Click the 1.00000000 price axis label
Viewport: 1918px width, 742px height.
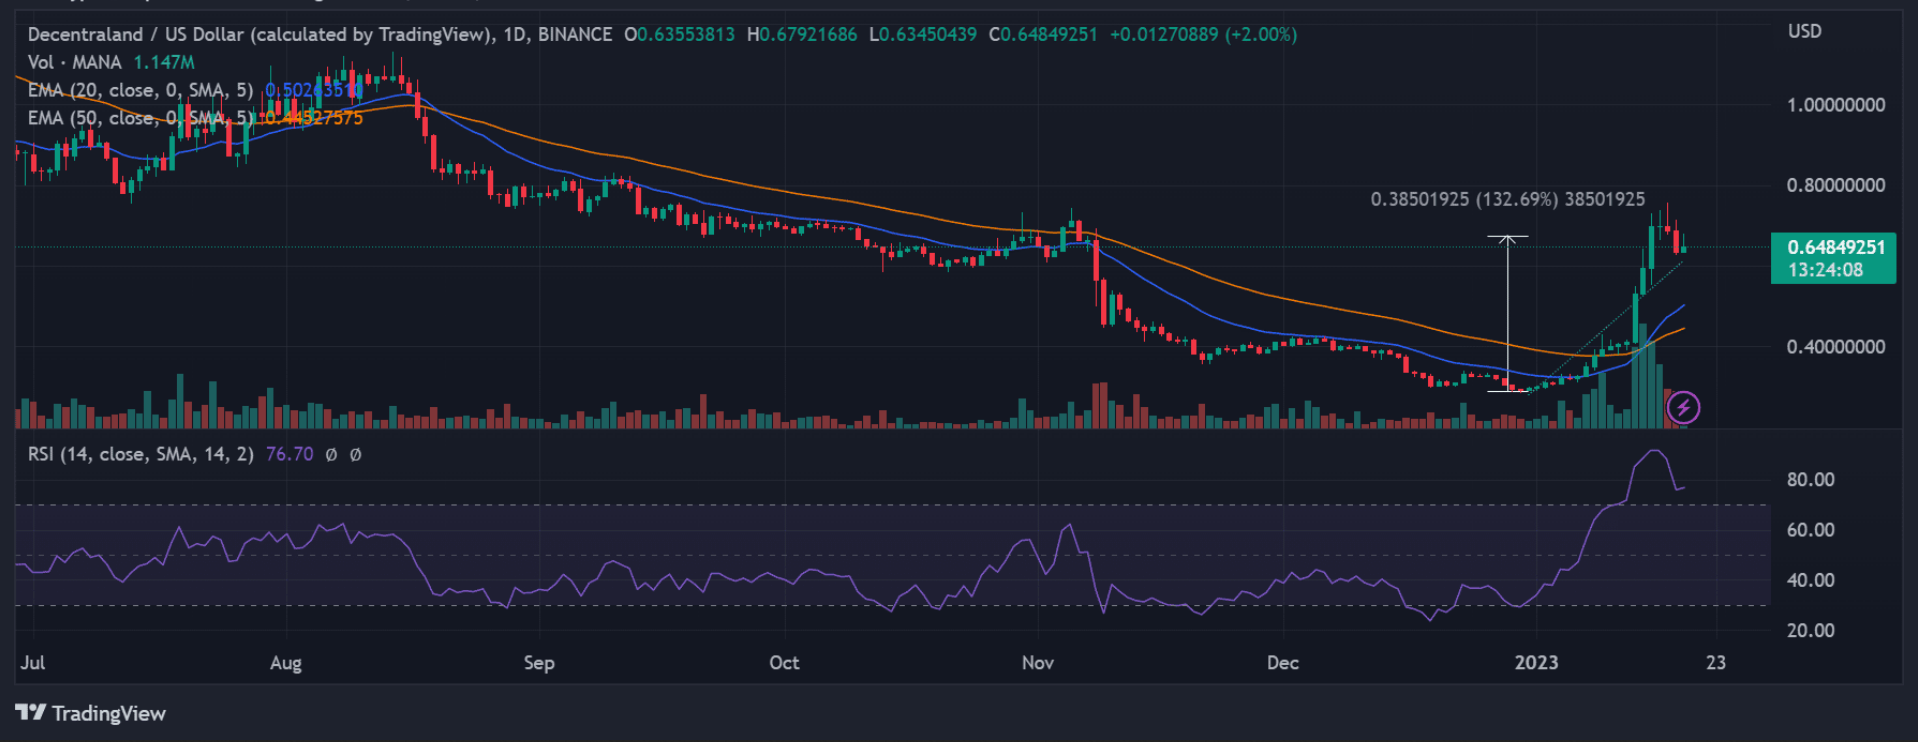tap(1836, 105)
